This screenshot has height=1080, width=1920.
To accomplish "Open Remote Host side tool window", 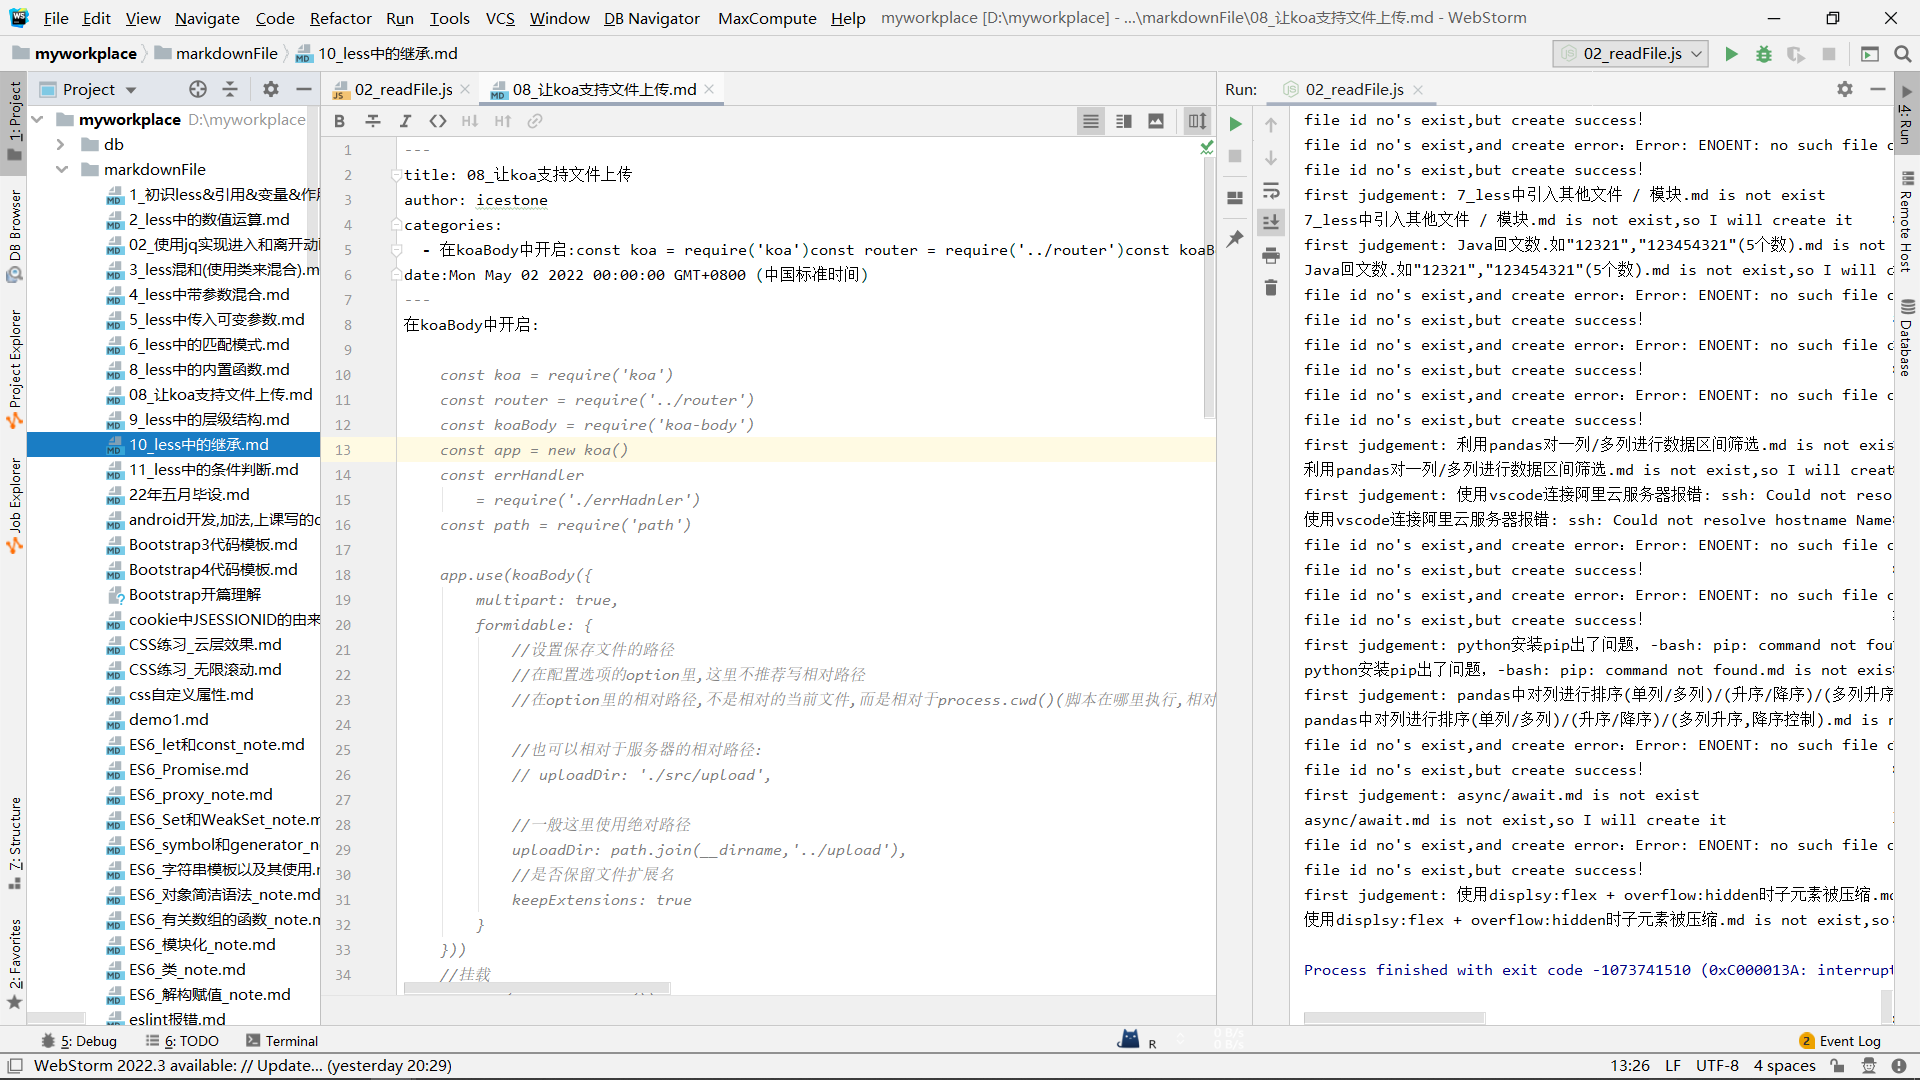I will click(x=1907, y=221).
